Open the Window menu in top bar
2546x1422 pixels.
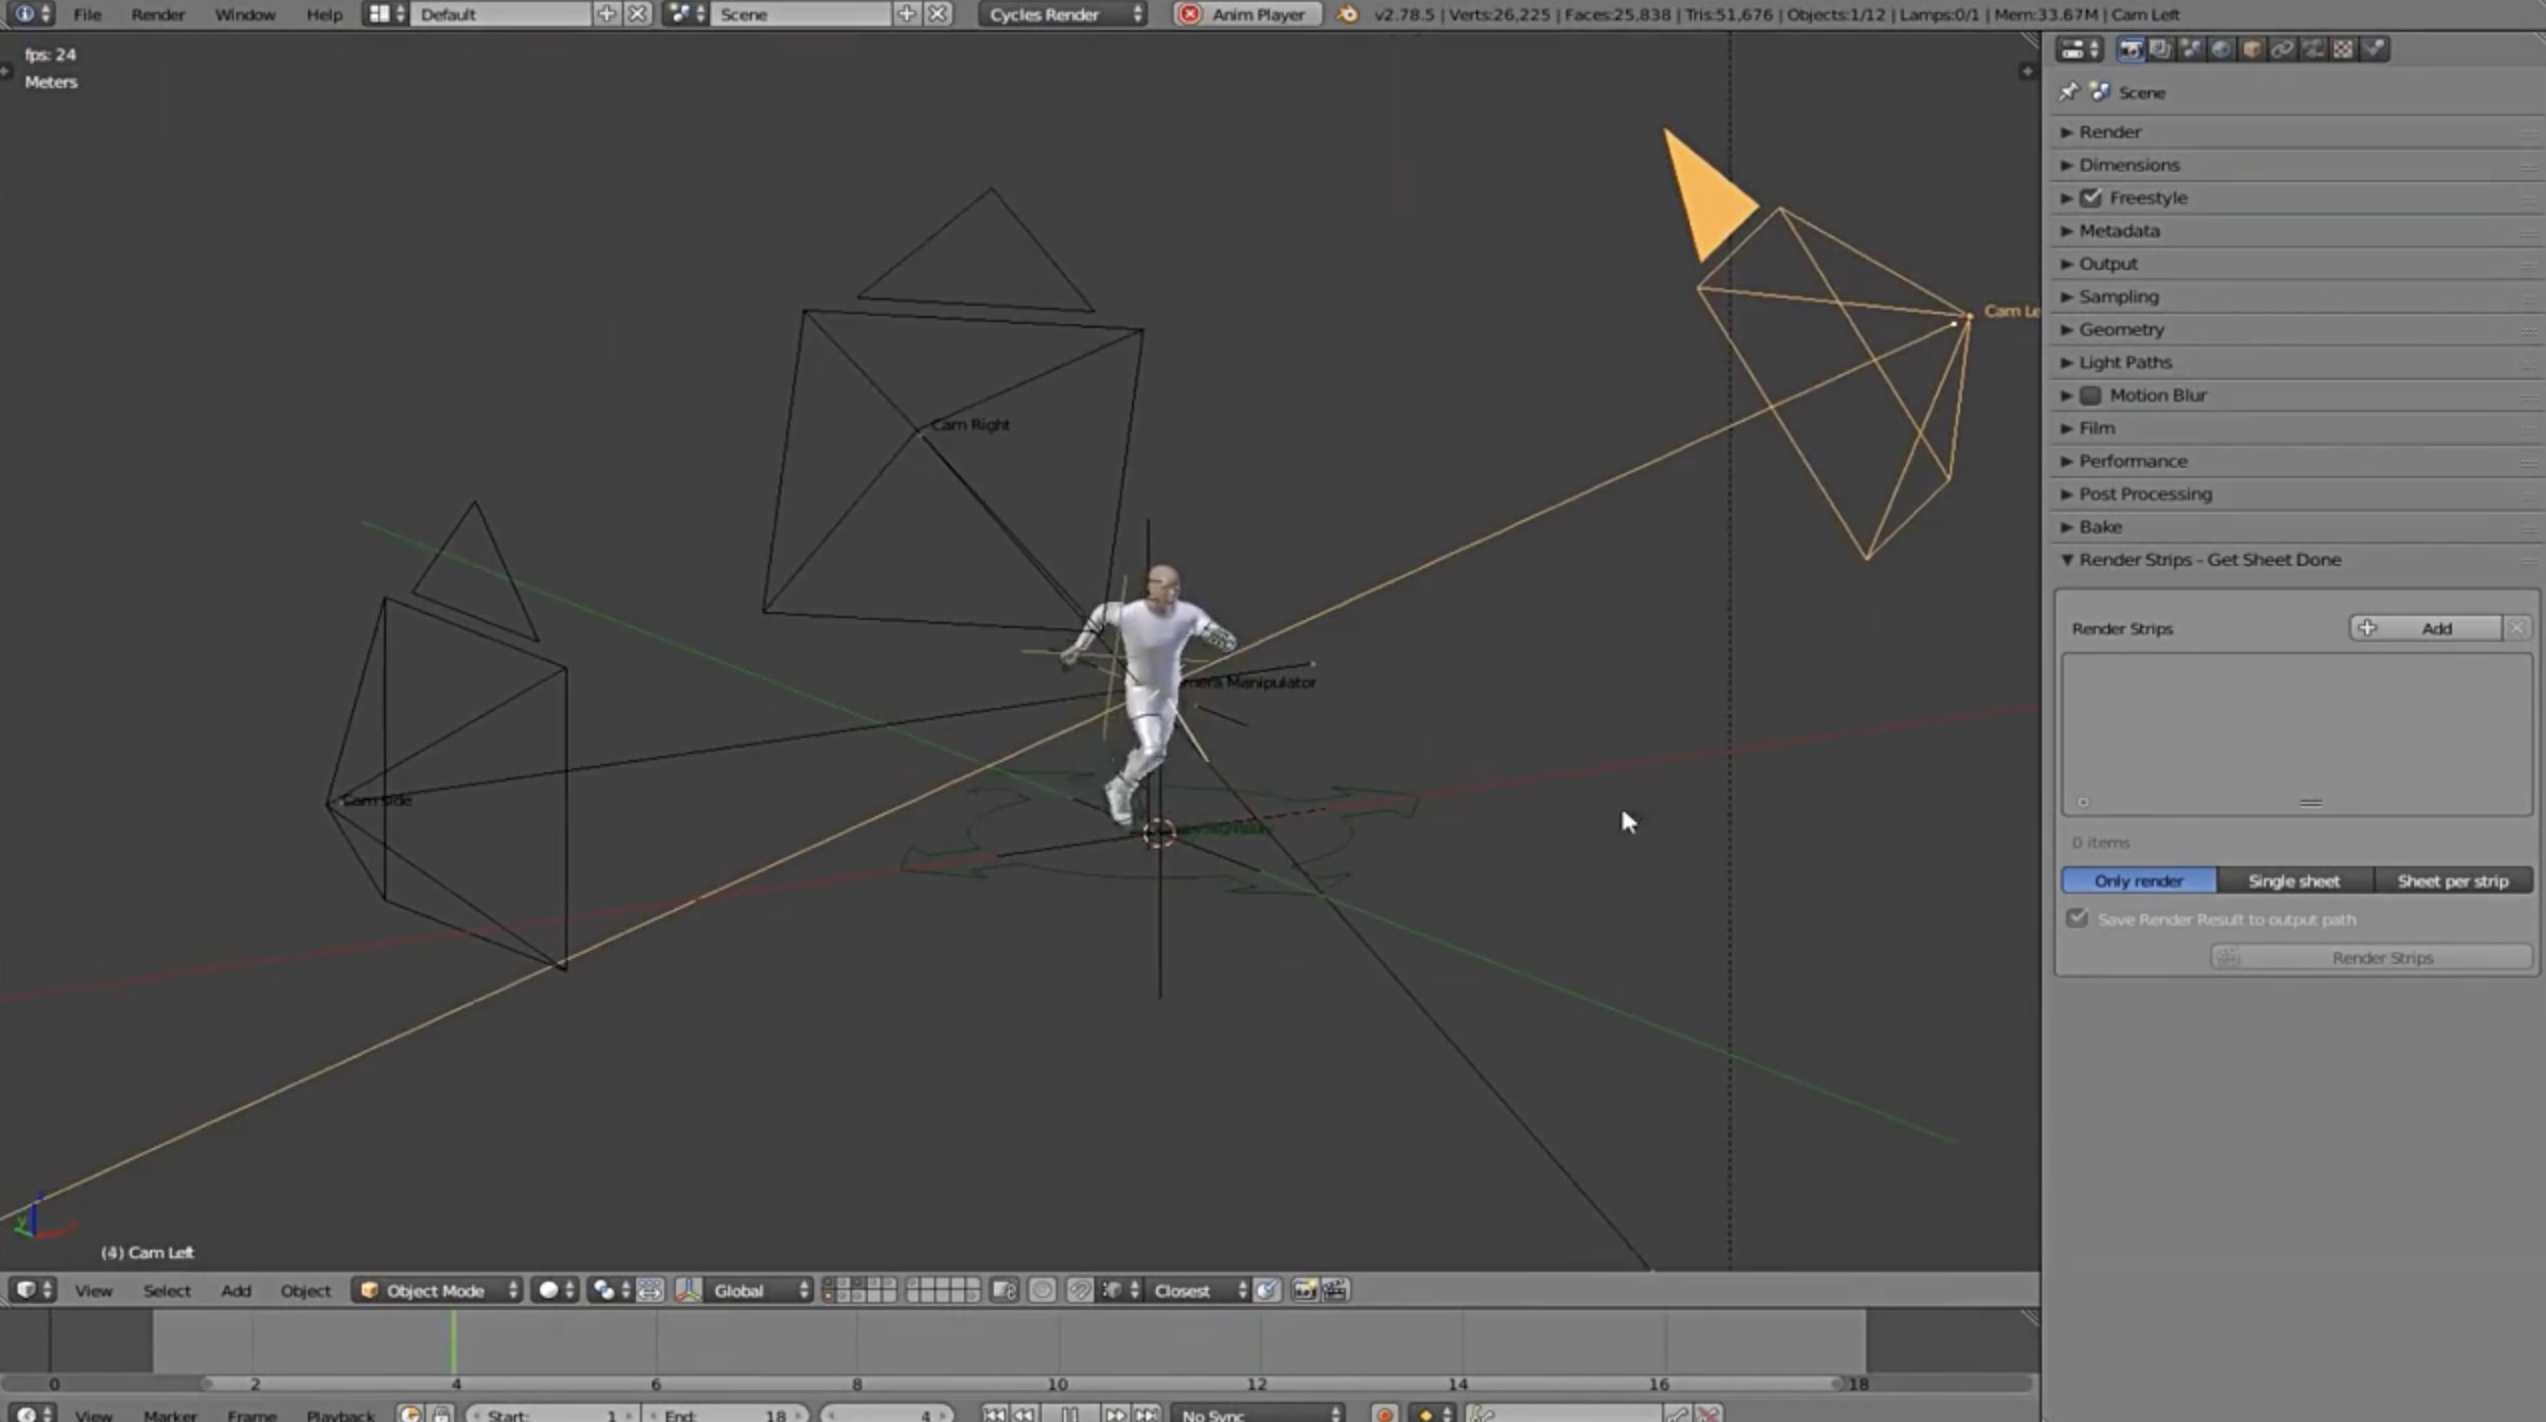[244, 14]
